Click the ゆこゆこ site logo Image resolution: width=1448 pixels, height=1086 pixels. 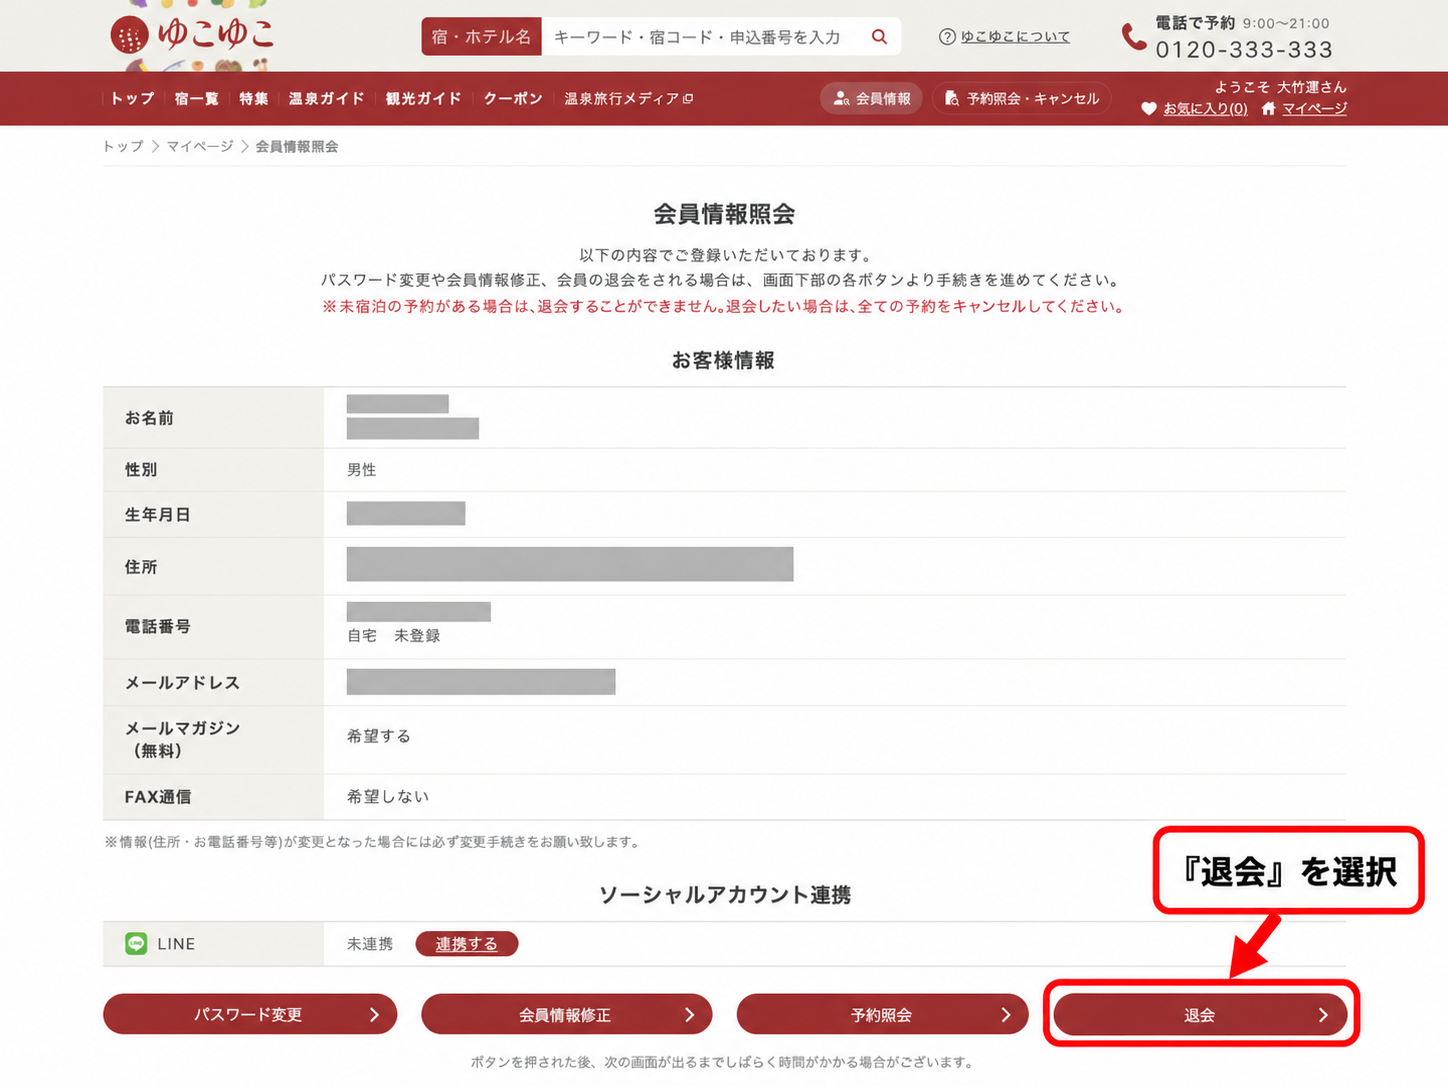[x=192, y=35]
